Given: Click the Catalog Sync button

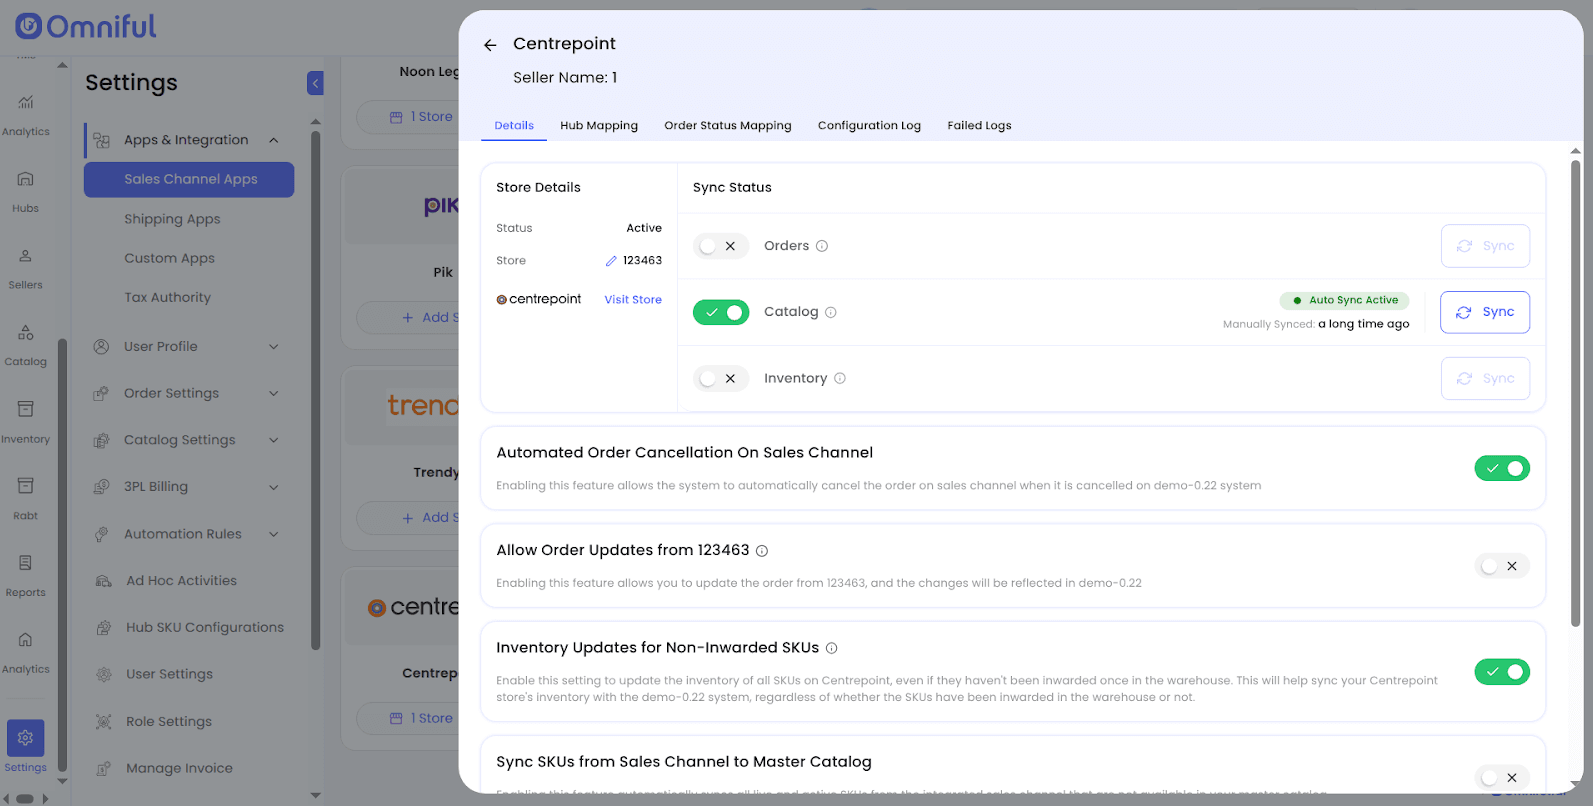Looking at the screenshot, I should pyautogui.click(x=1484, y=312).
